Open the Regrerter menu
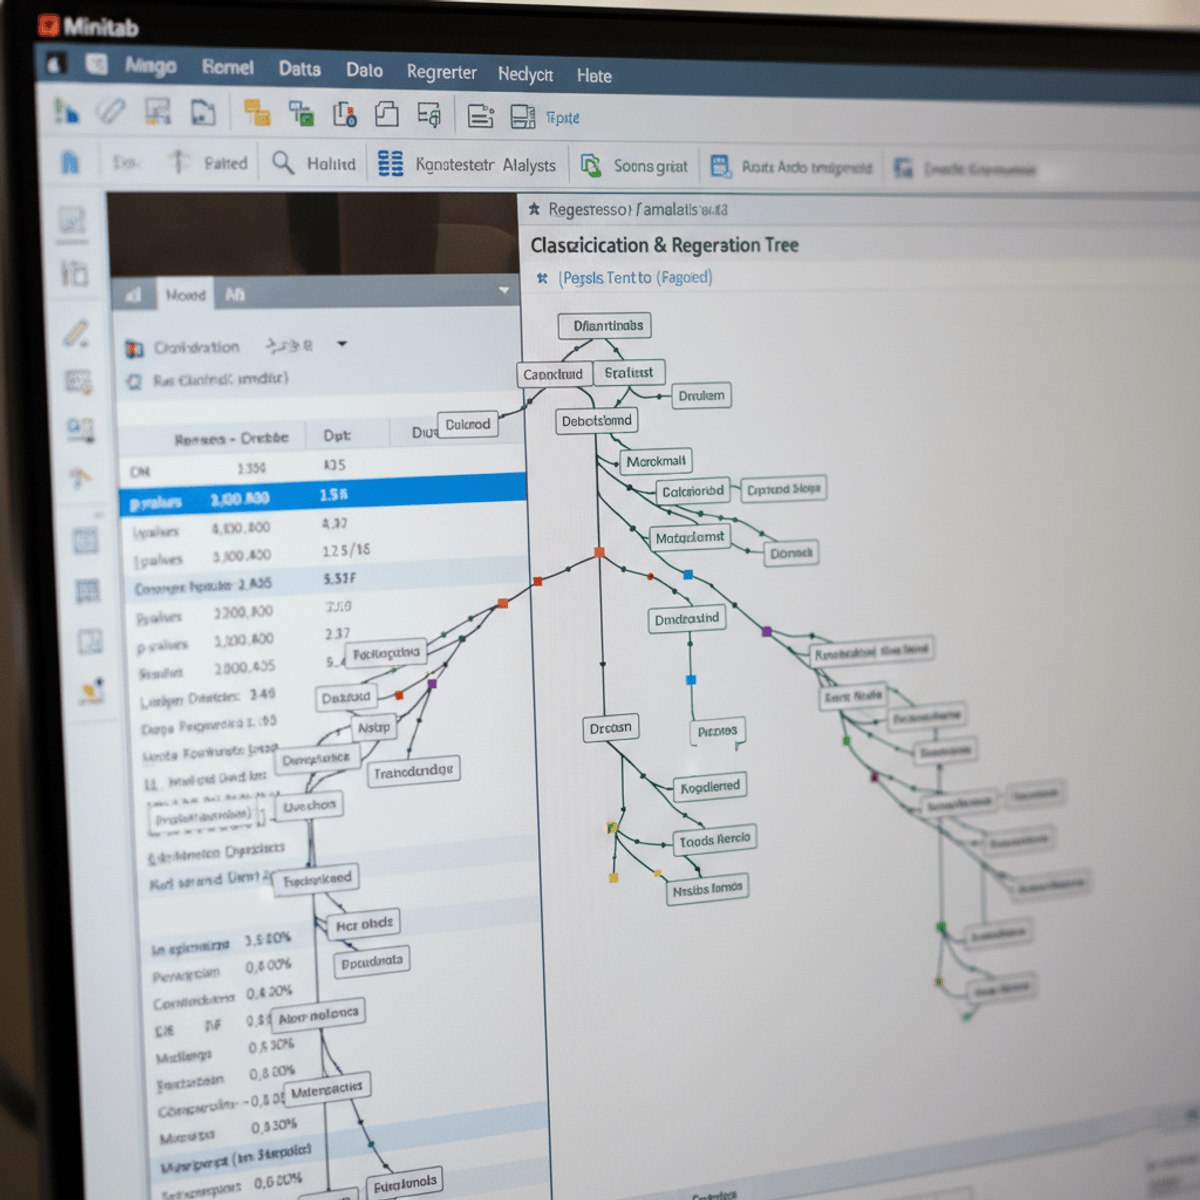 tap(442, 72)
